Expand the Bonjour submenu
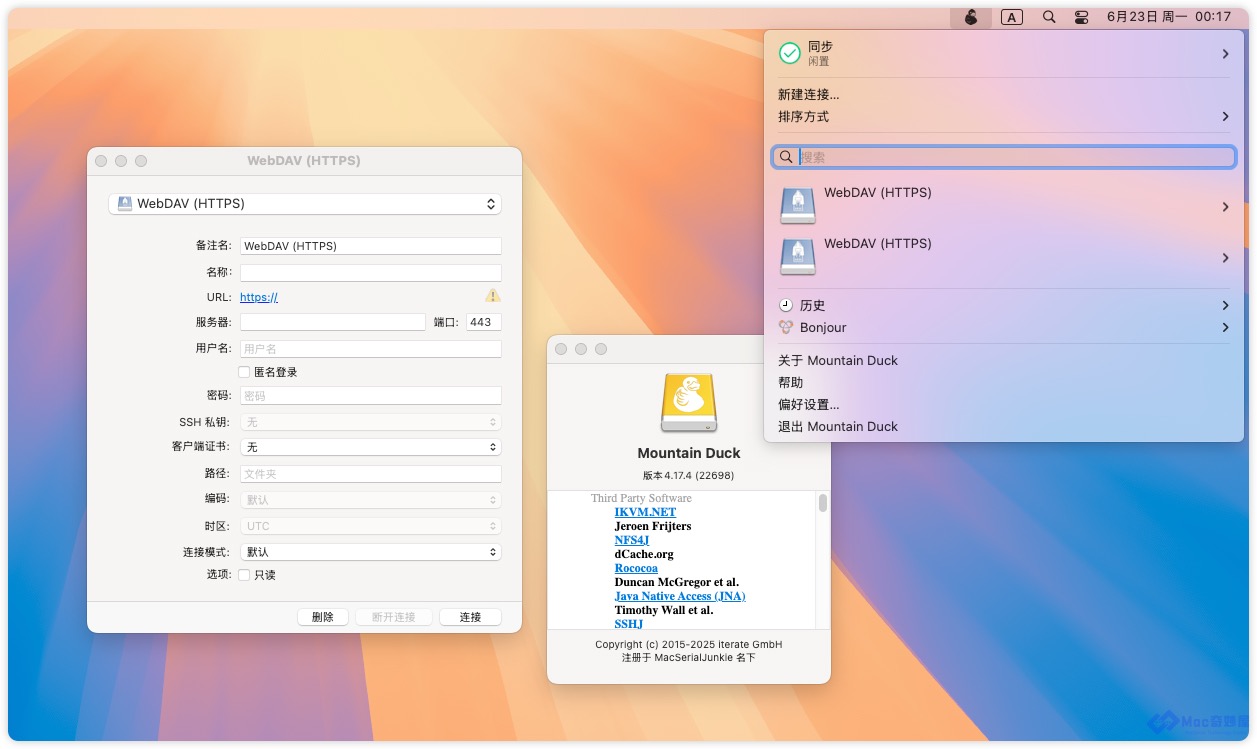 1225,327
